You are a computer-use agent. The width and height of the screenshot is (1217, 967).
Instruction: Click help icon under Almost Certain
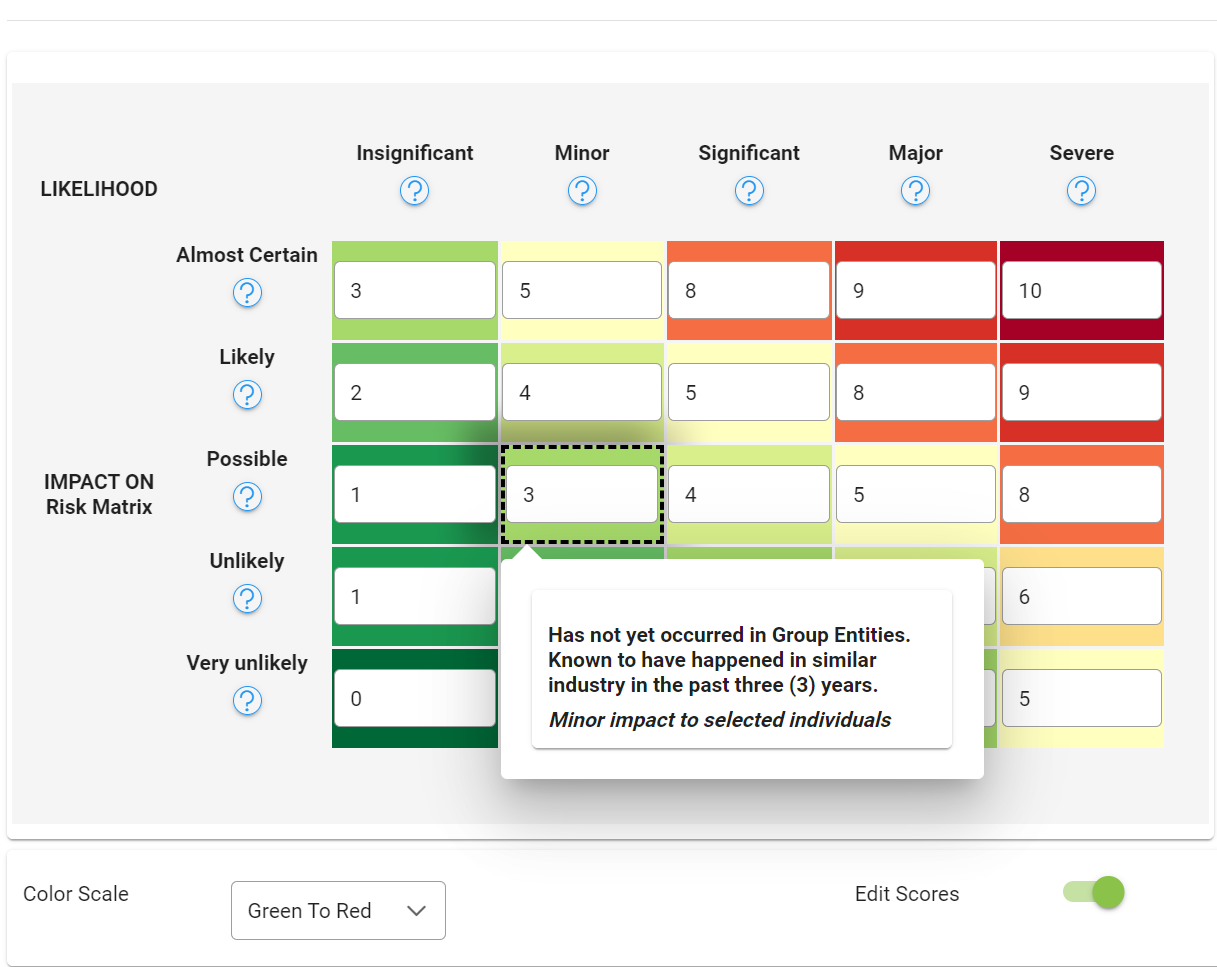tap(247, 293)
